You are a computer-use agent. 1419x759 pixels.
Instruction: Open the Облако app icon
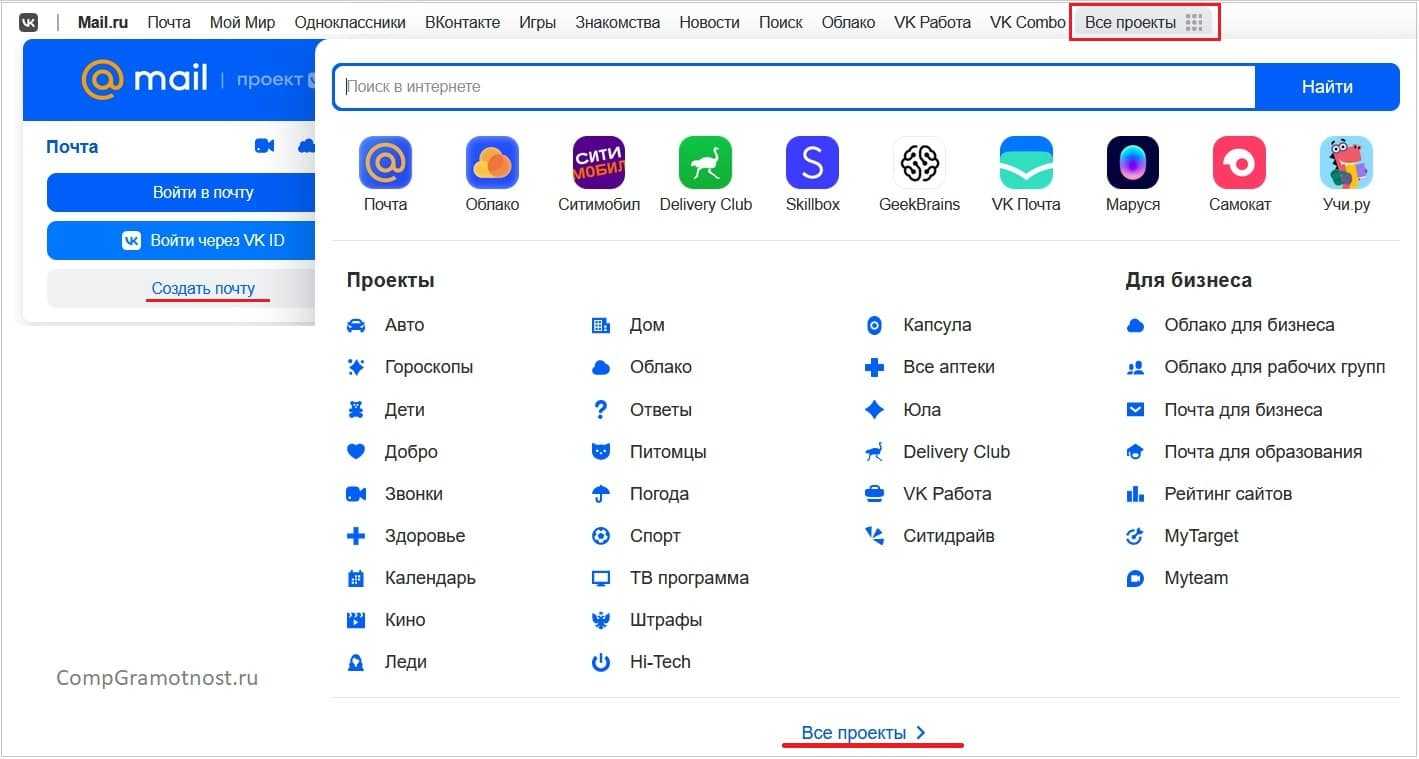(x=492, y=163)
